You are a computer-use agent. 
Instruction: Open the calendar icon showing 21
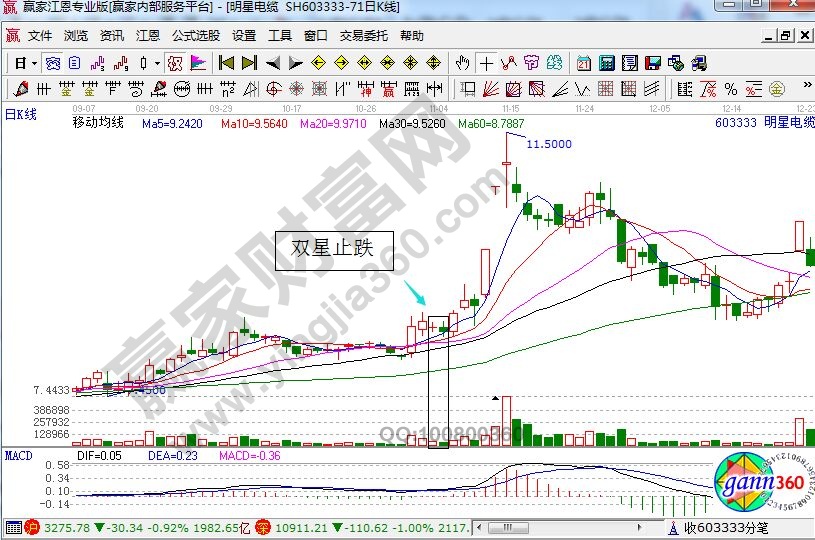point(583,62)
